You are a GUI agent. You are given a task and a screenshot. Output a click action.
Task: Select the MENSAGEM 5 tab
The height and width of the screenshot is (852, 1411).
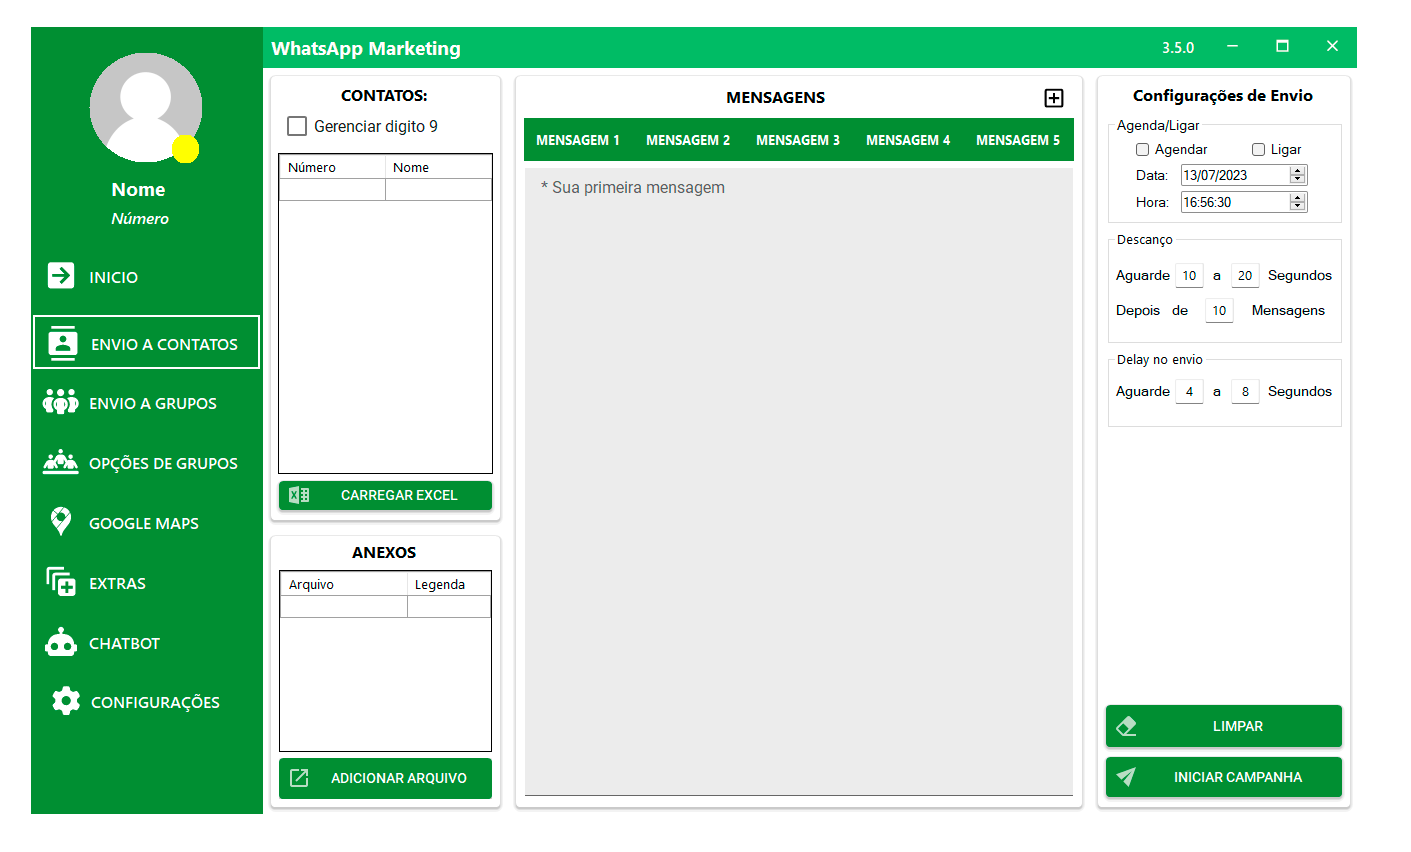[x=1017, y=140]
